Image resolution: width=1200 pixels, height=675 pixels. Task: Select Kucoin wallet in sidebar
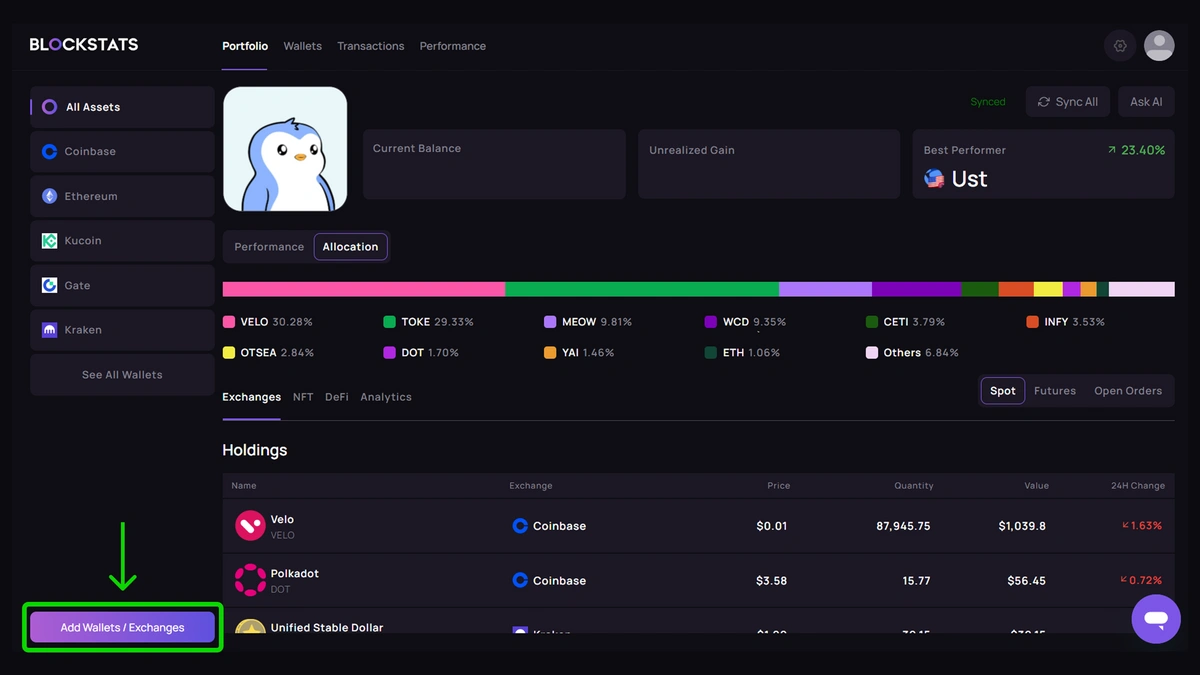click(x=122, y=241)
